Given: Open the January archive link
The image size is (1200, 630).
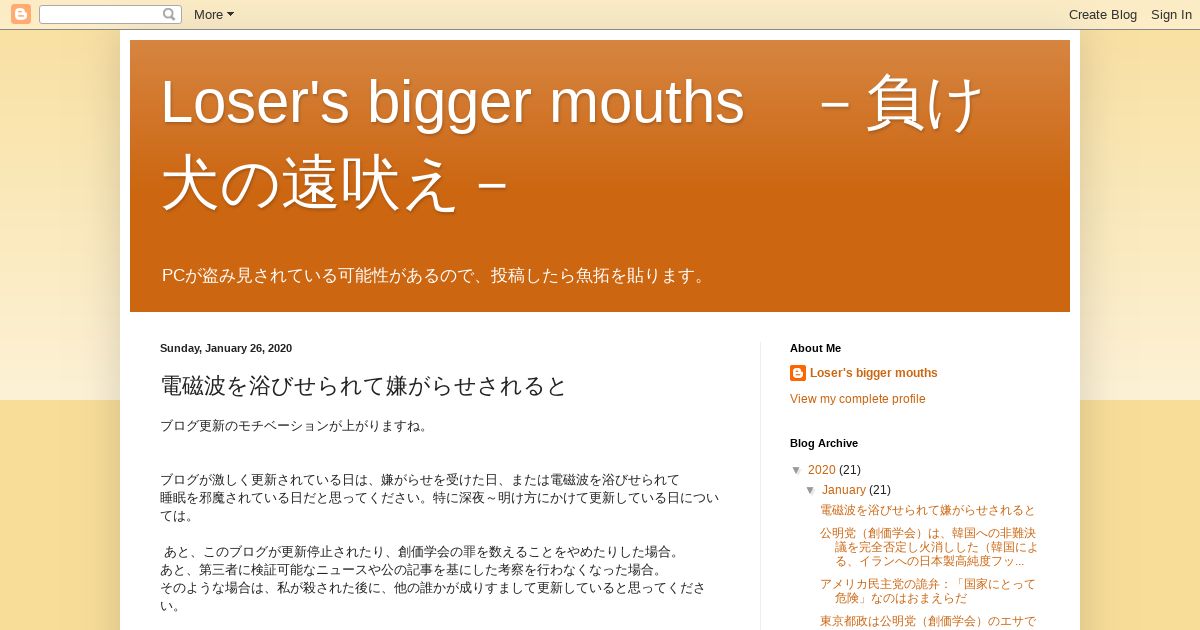Looking at the screenshot, I should pyautogui.click(x=844, y=490).
